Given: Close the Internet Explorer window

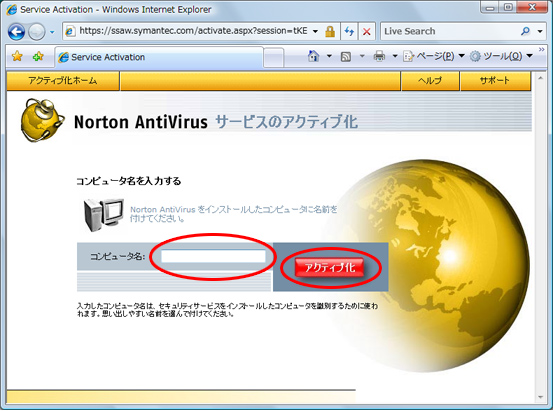Looking at the screenshot, I should click(532, 7).
